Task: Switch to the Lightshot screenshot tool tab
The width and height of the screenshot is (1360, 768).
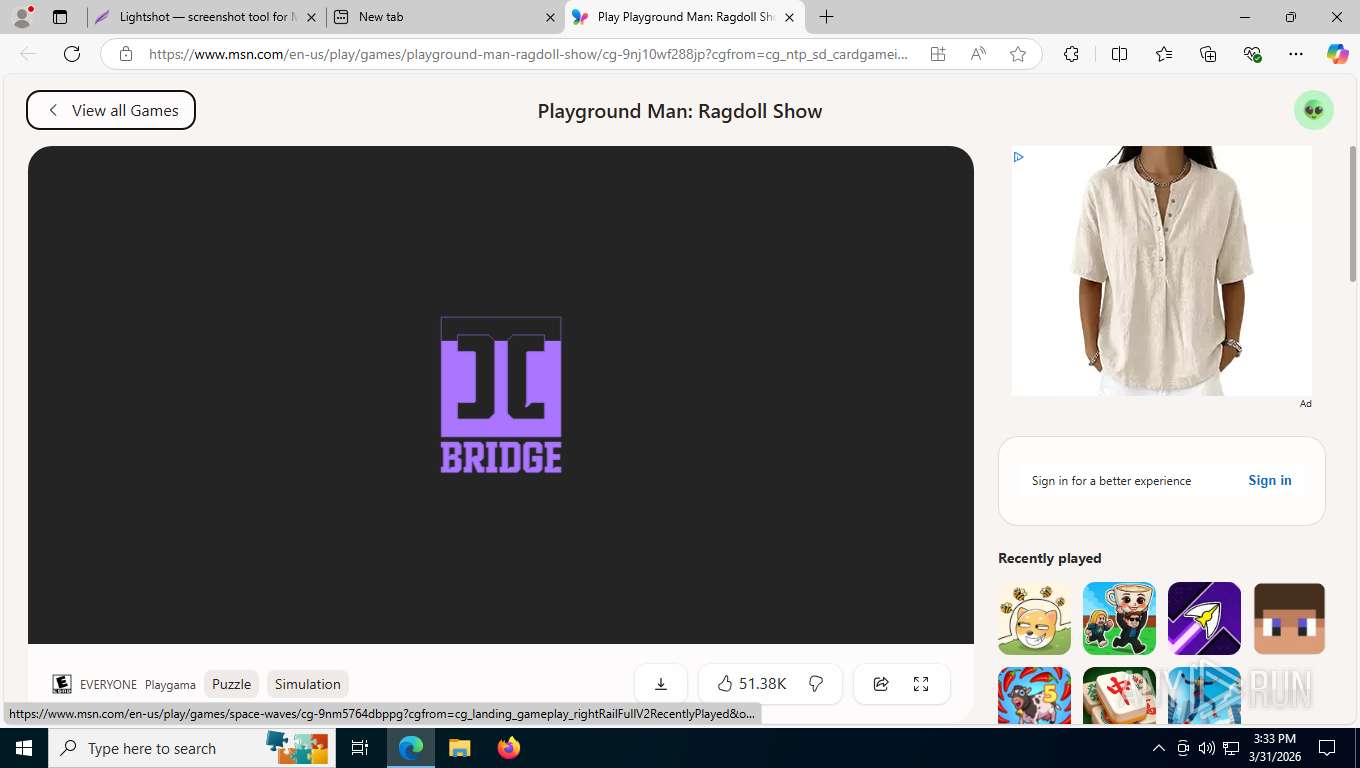Action: 206,17
